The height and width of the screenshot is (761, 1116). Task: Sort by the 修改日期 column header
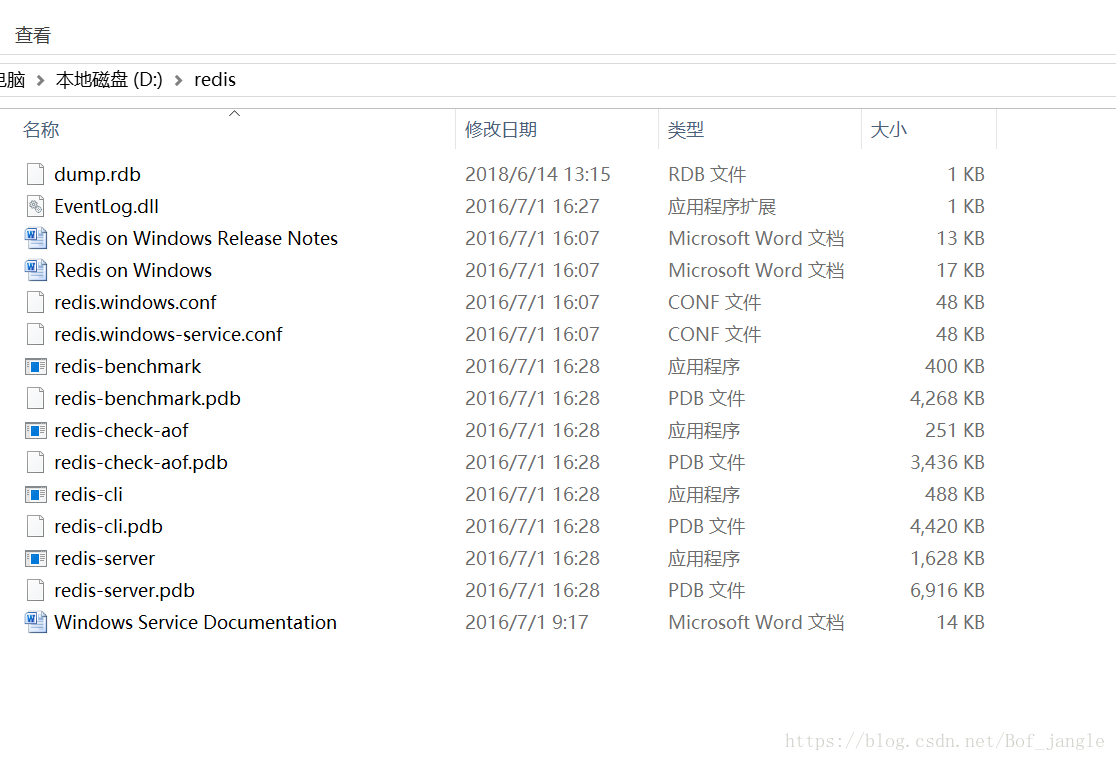(x=501, y=130)
